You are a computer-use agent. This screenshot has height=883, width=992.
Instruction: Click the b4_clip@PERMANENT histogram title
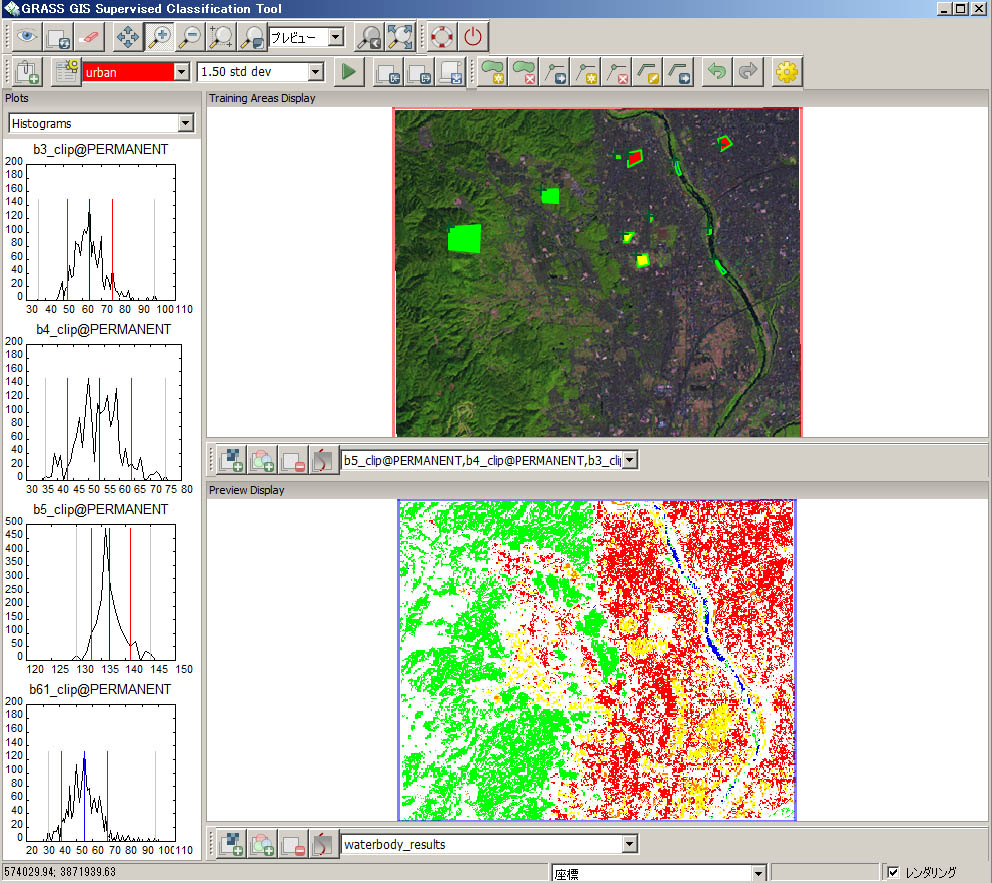click(x=103, y=330)
